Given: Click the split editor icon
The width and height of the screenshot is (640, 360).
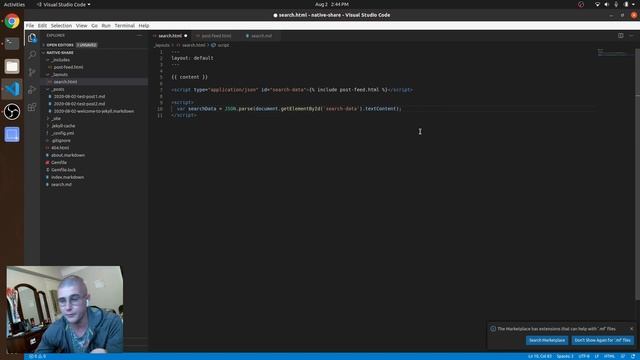Looking at the screenshot, I should pos(620,36).
